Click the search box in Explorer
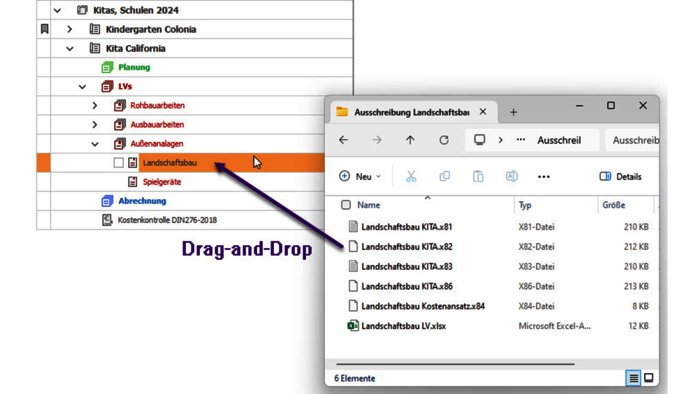700x394 pixels. pyautogui.click(x=633, y=140)
